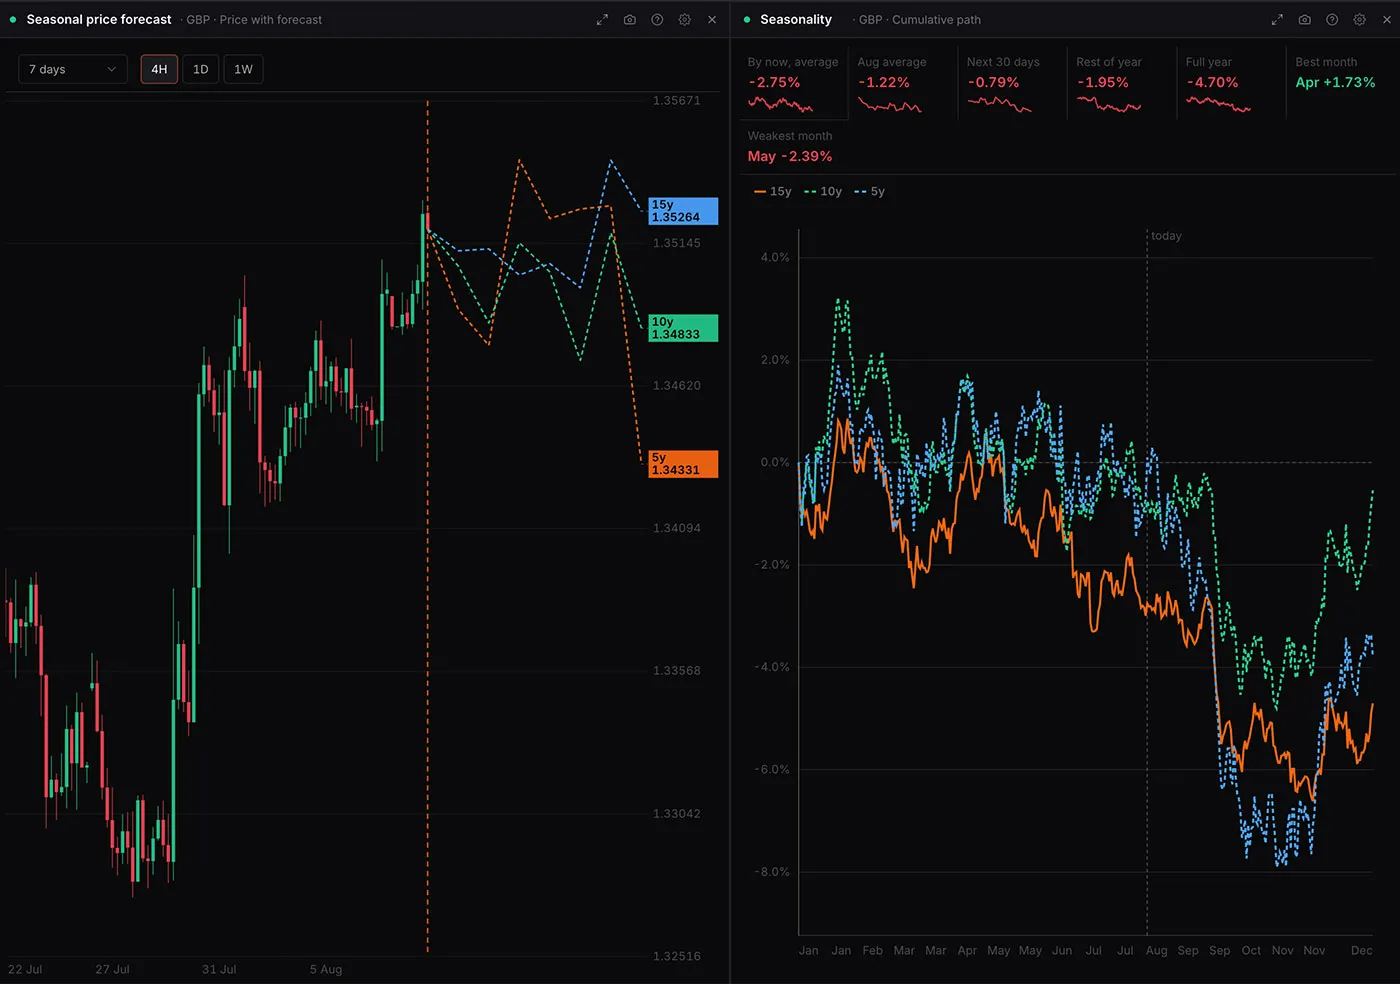Click the today marker on Seasonality chart
This screenshot has height=984, width=1400.
[1166, 236]
